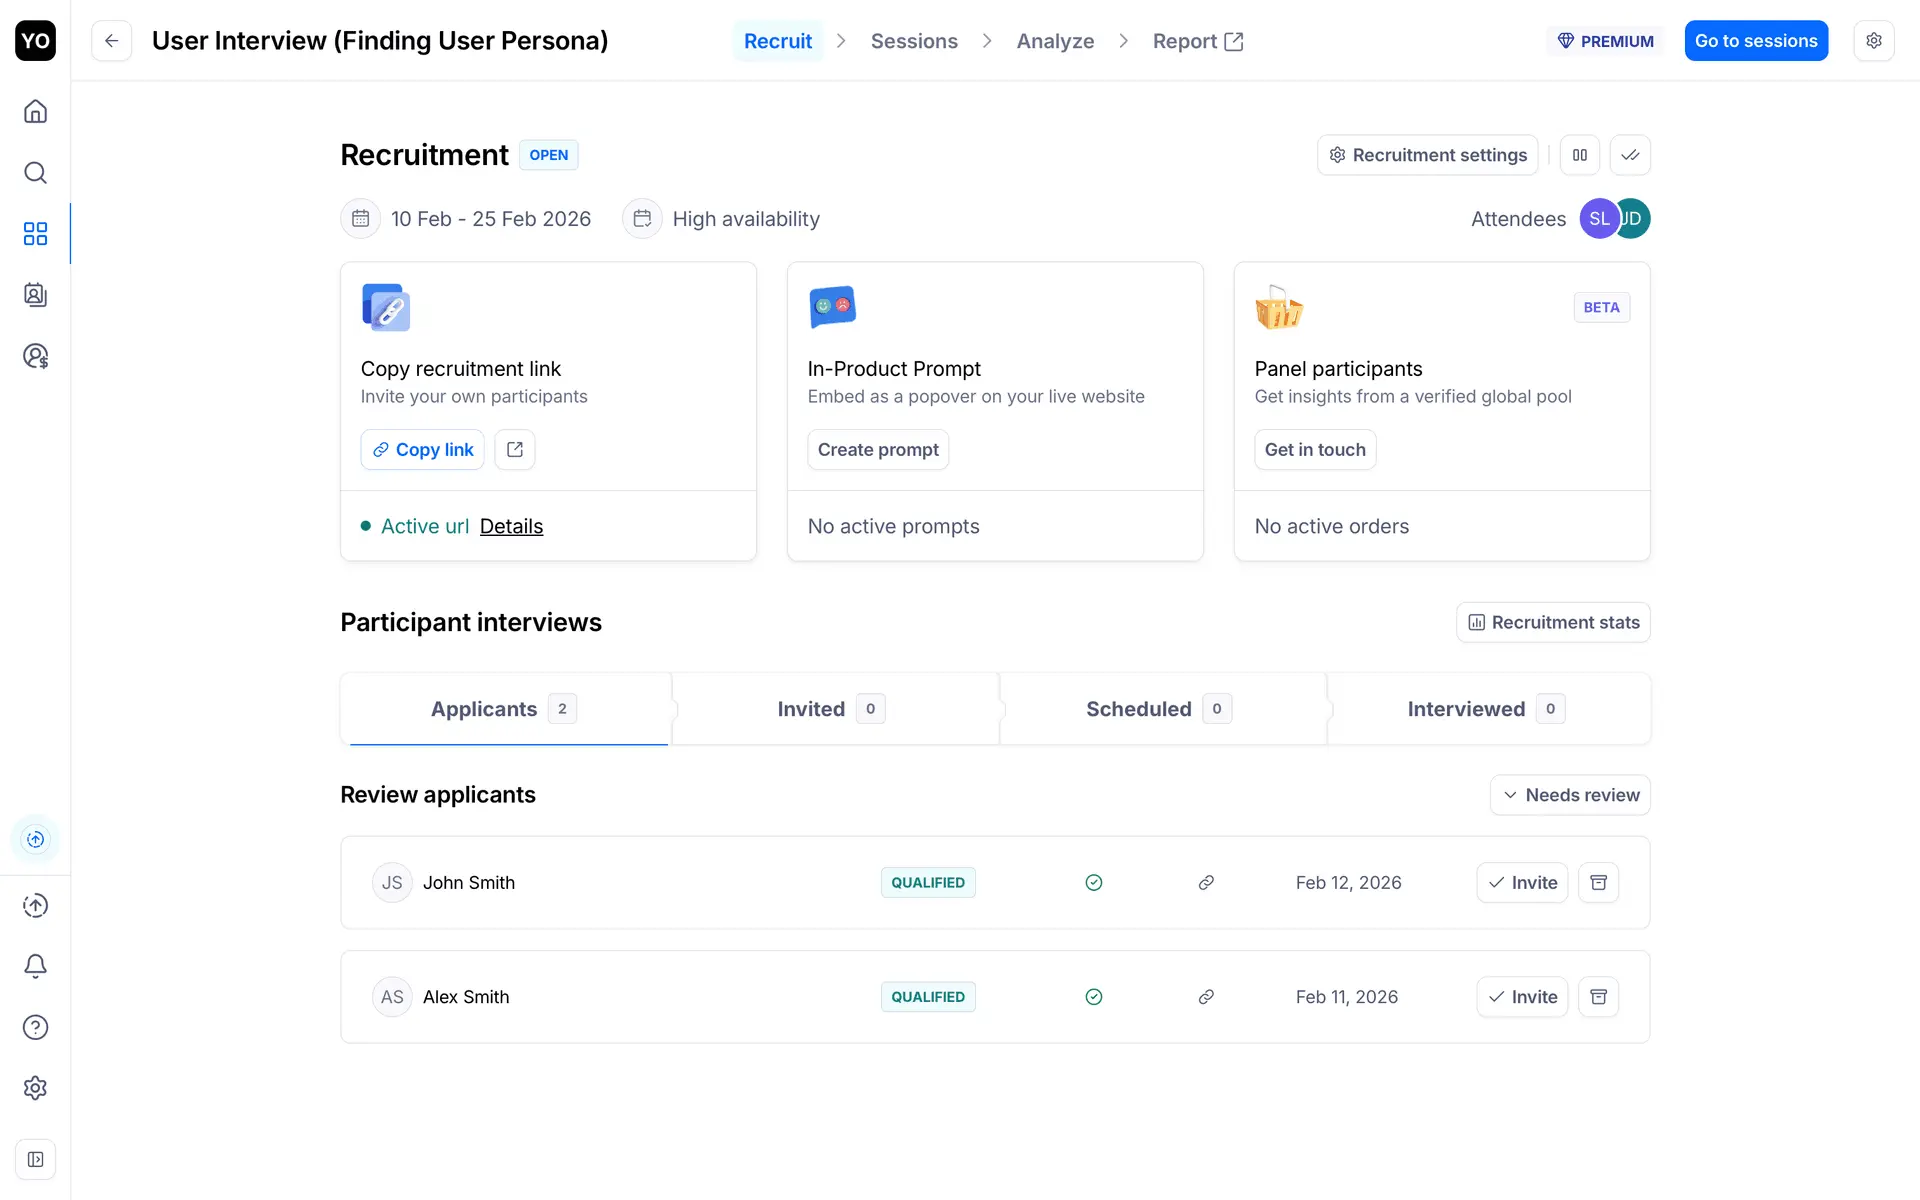Screen dimensions: 1920x1200
Task: Open the help question mark icon
Action: click(35, 1027)
